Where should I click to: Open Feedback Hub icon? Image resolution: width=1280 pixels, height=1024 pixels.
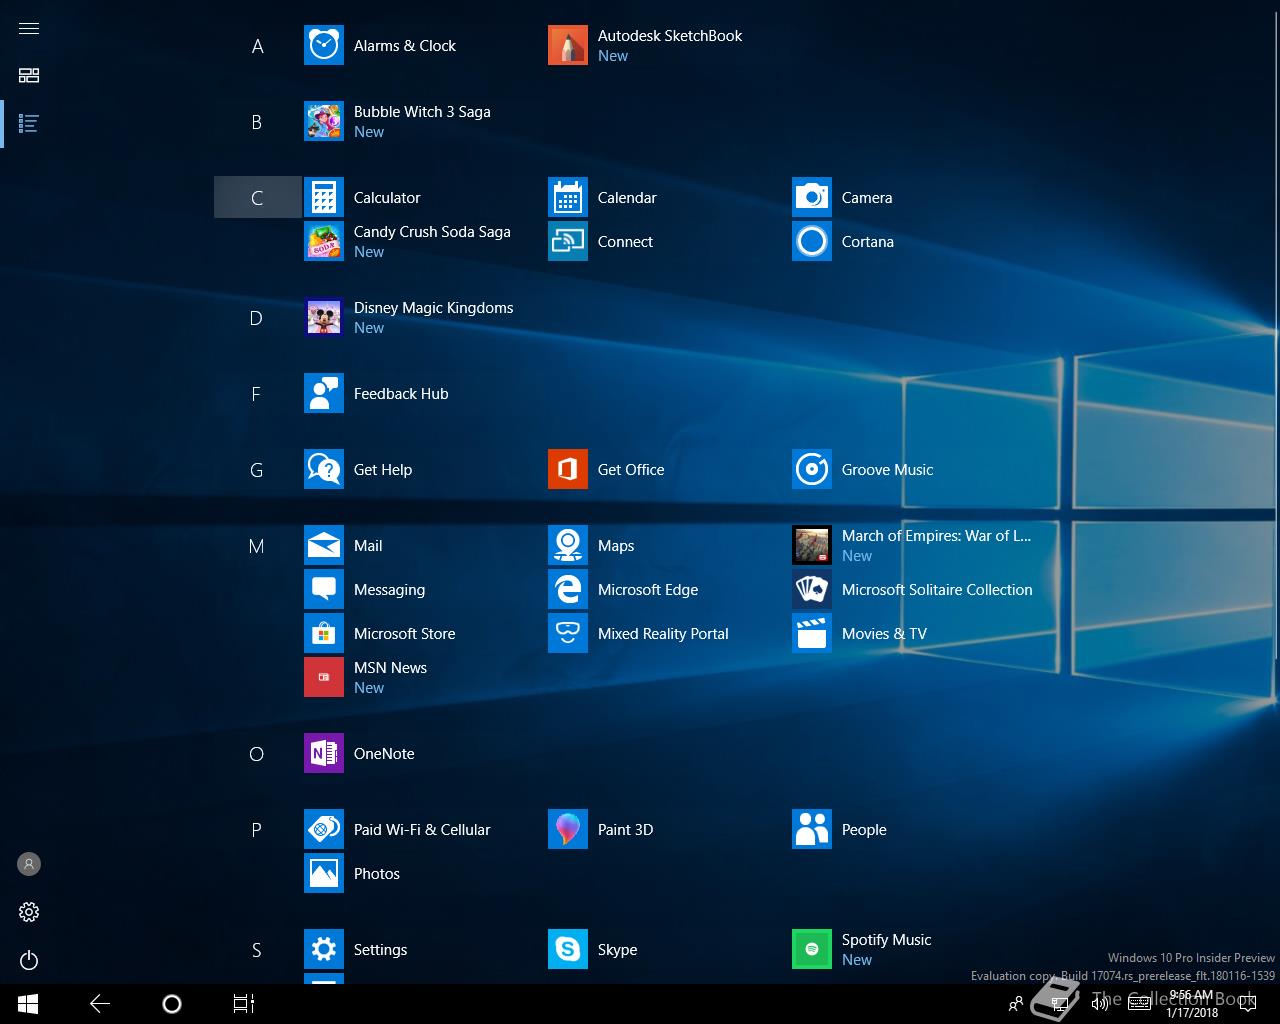[x=324, y=394]
